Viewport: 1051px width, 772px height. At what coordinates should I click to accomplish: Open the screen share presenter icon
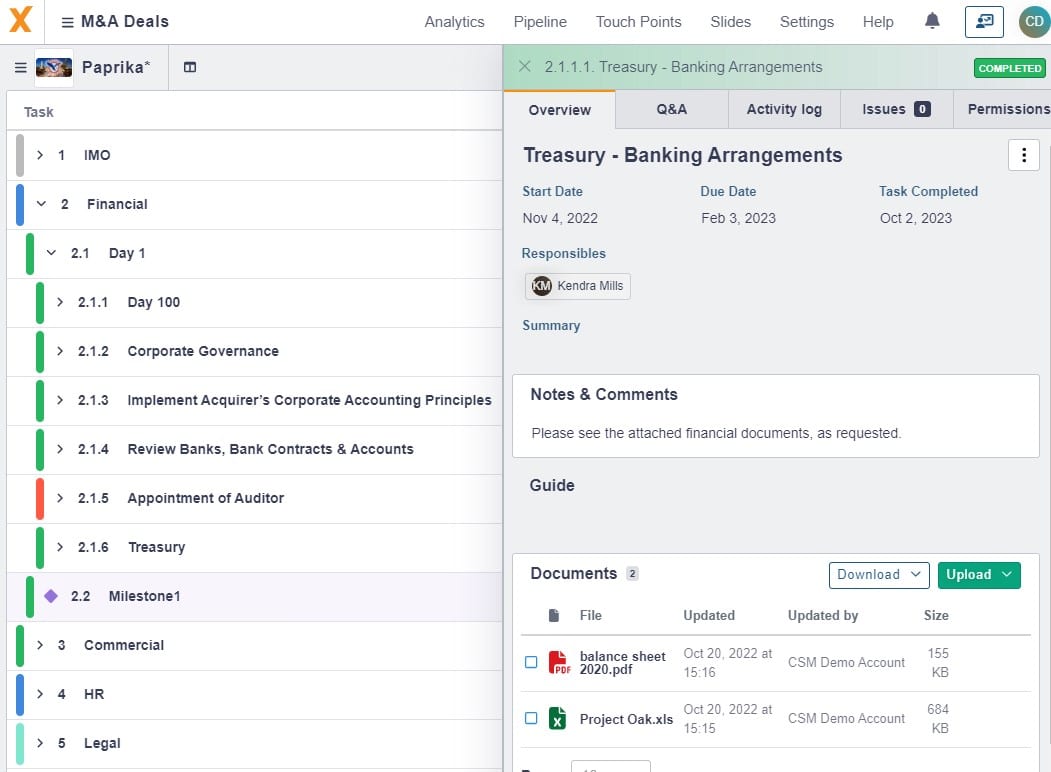pos(984,21)
